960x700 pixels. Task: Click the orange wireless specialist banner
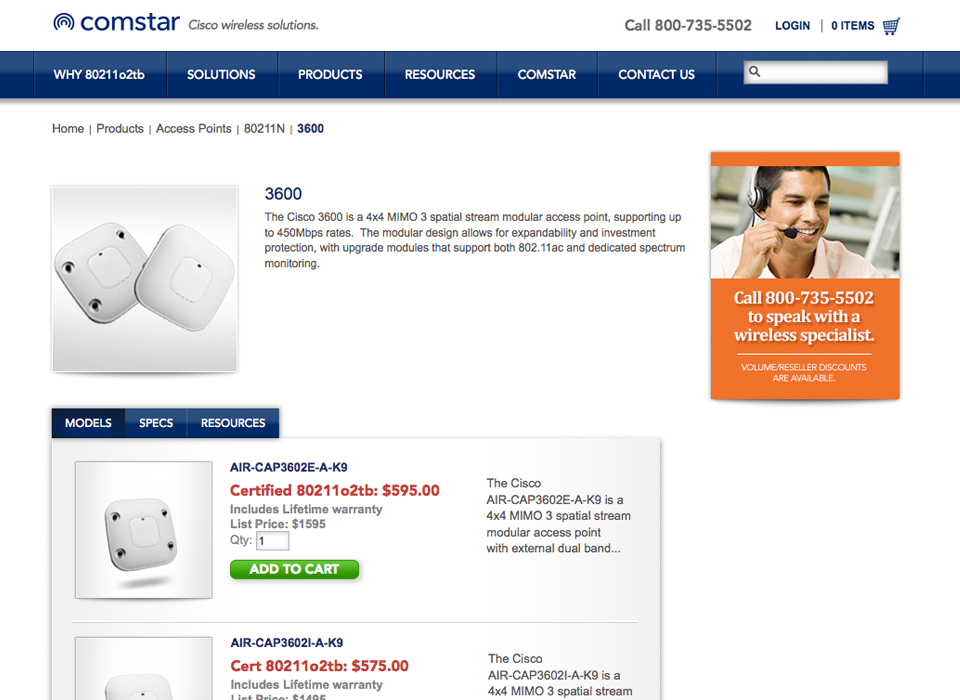click(804, 276)
